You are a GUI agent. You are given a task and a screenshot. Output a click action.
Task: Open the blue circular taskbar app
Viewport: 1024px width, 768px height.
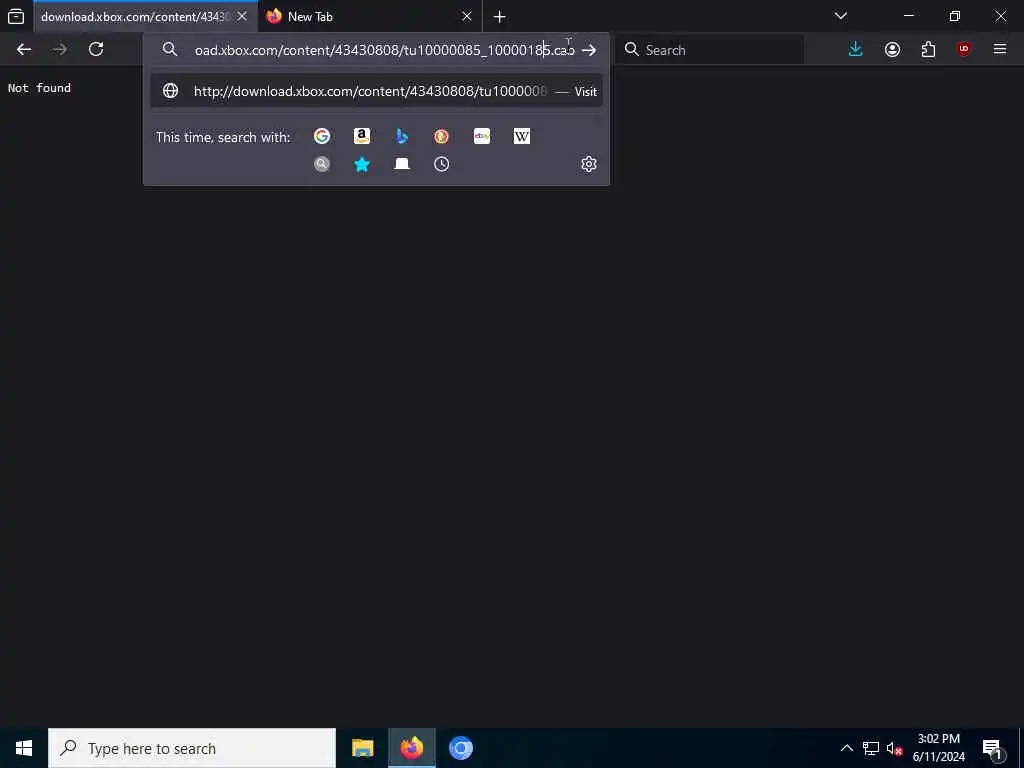coord(460,748)
